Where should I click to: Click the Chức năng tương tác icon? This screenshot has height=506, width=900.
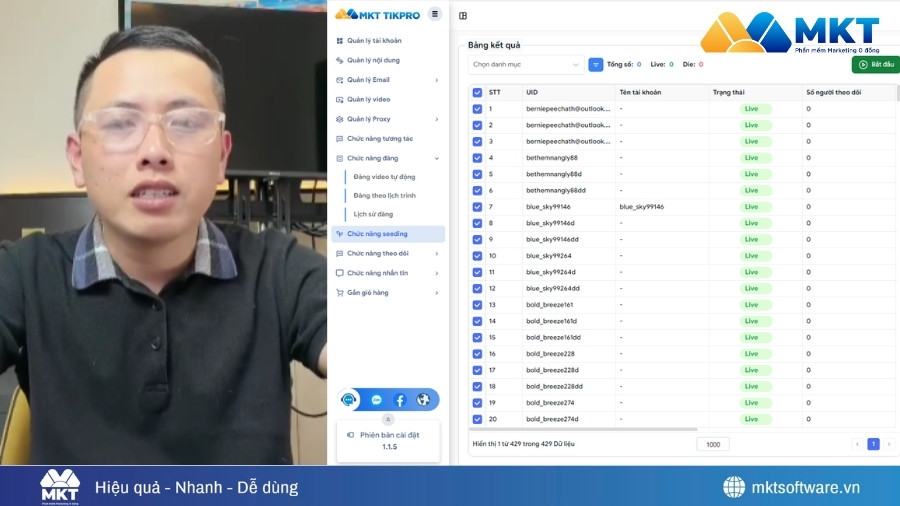339,138
